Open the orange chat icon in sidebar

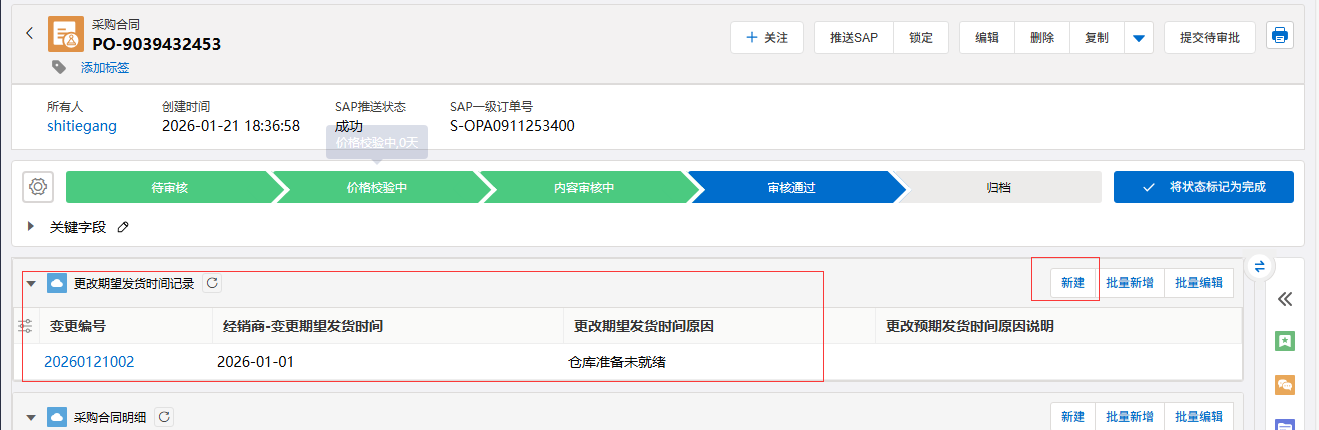[1285, 385]
